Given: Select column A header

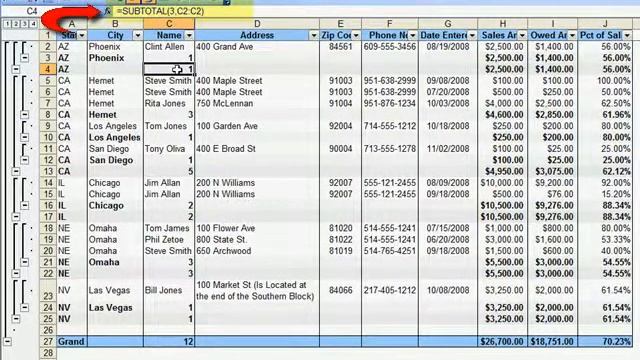Looking at the screenshot, I should (x=71, y=24).
